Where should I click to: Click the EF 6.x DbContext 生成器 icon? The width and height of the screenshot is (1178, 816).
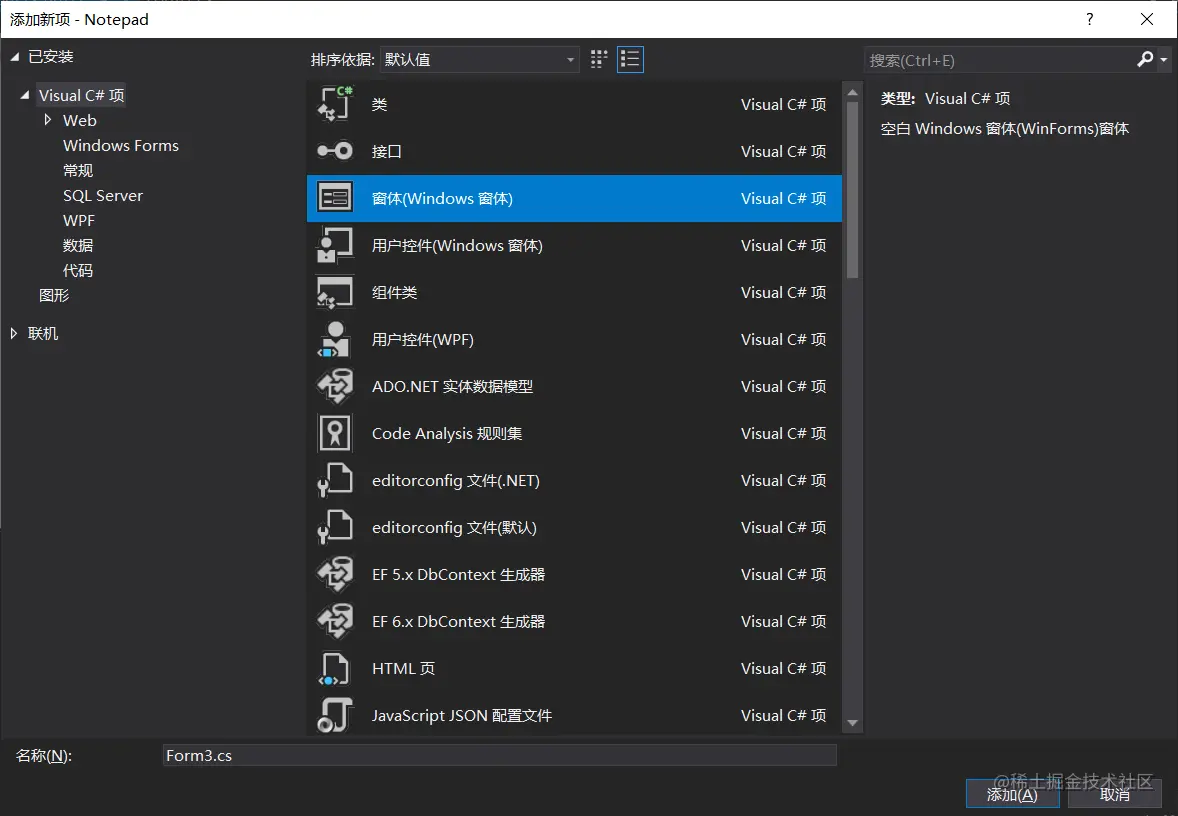tap(335, 621)
